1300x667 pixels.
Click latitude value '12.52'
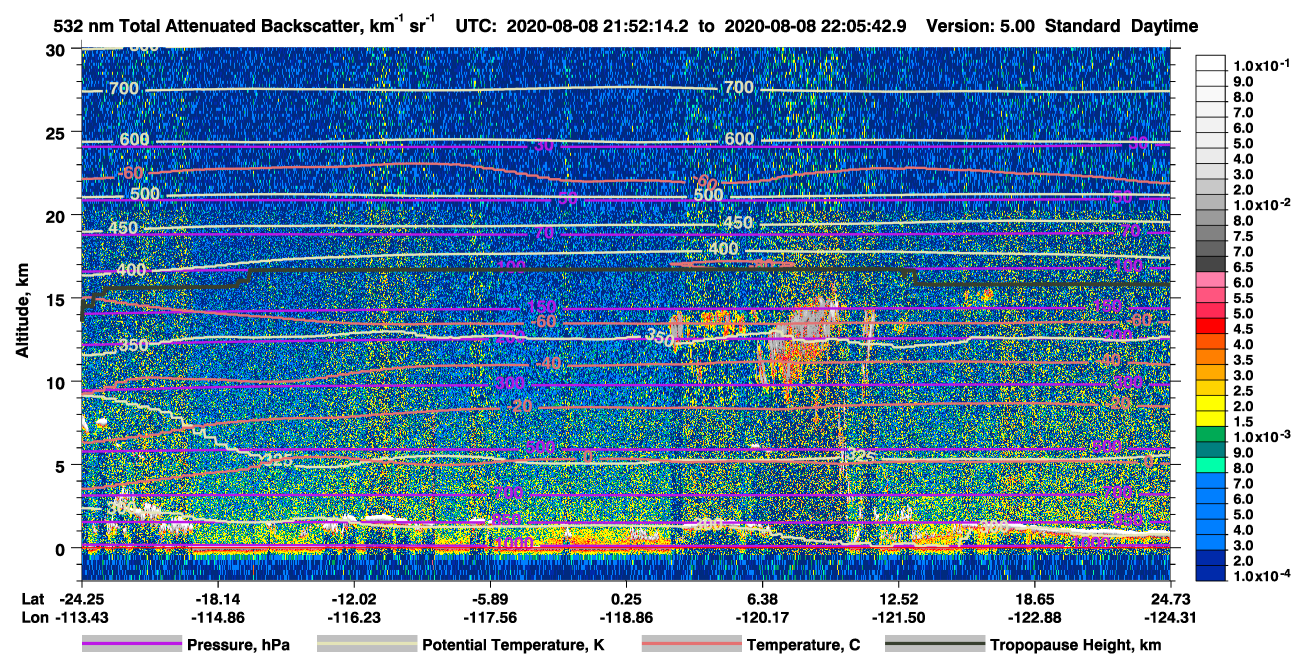pyautogui.click(x=899, y=599)
